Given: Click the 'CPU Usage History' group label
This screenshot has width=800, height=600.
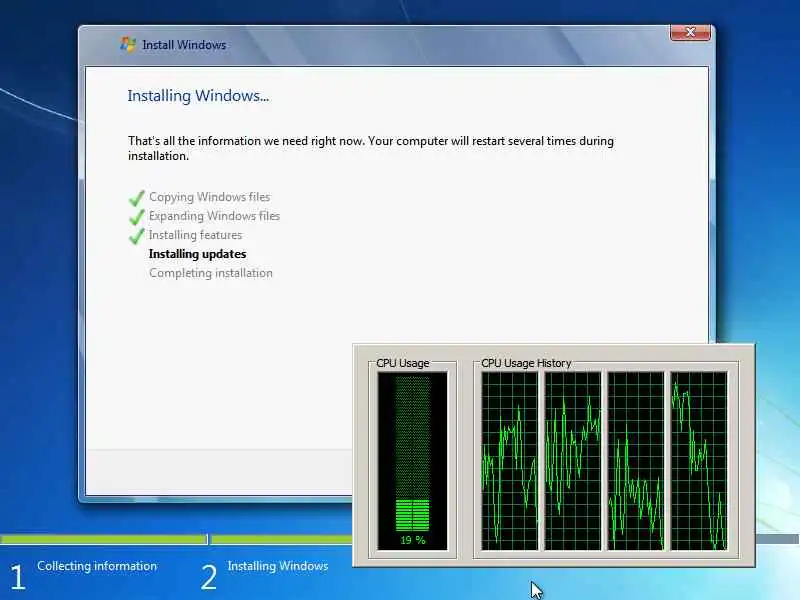Looking at the screenshot, I should click(x=526, y=363).
